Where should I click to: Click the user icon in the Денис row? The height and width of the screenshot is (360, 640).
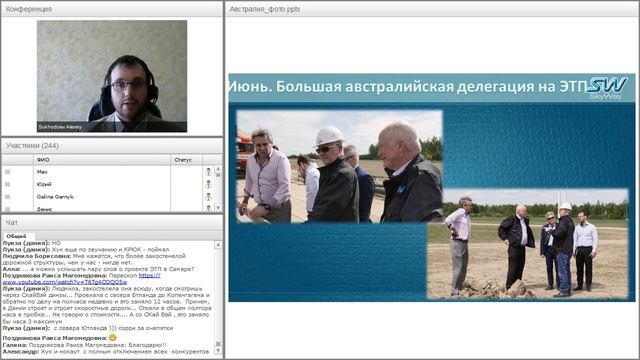click(209, 208)
